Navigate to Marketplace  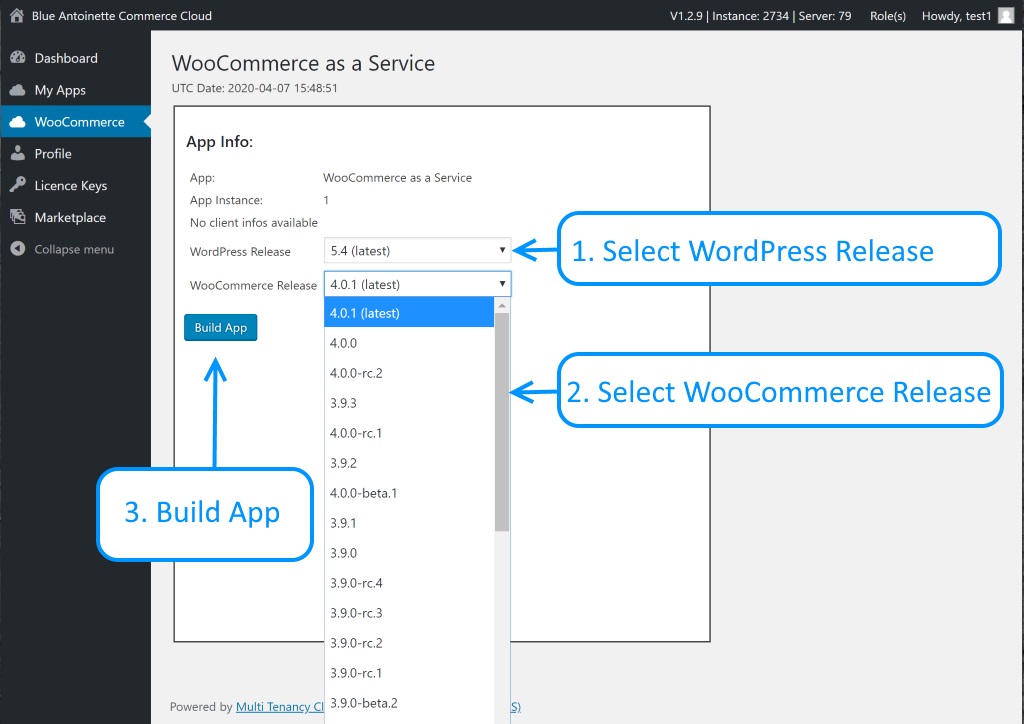(x=75, y=217)
